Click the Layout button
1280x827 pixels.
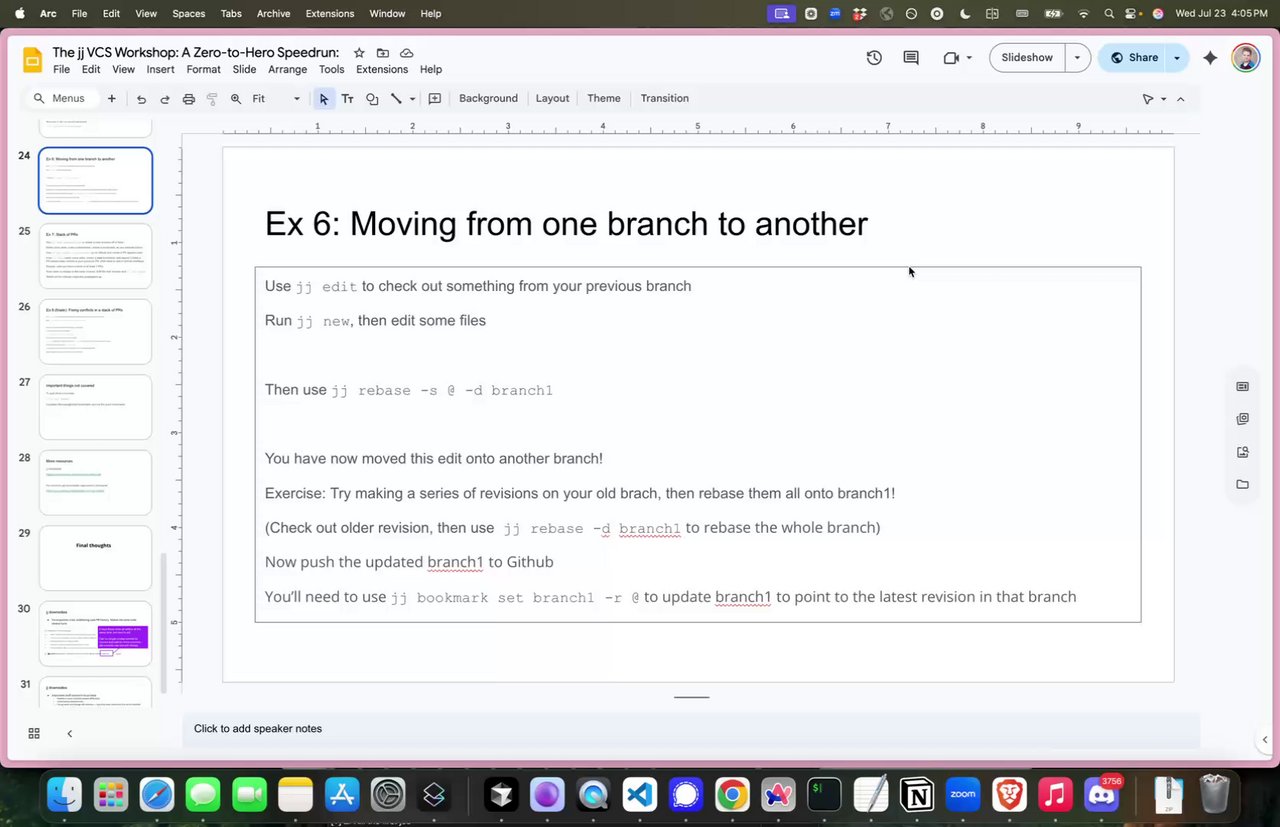(x=552, y=99)
